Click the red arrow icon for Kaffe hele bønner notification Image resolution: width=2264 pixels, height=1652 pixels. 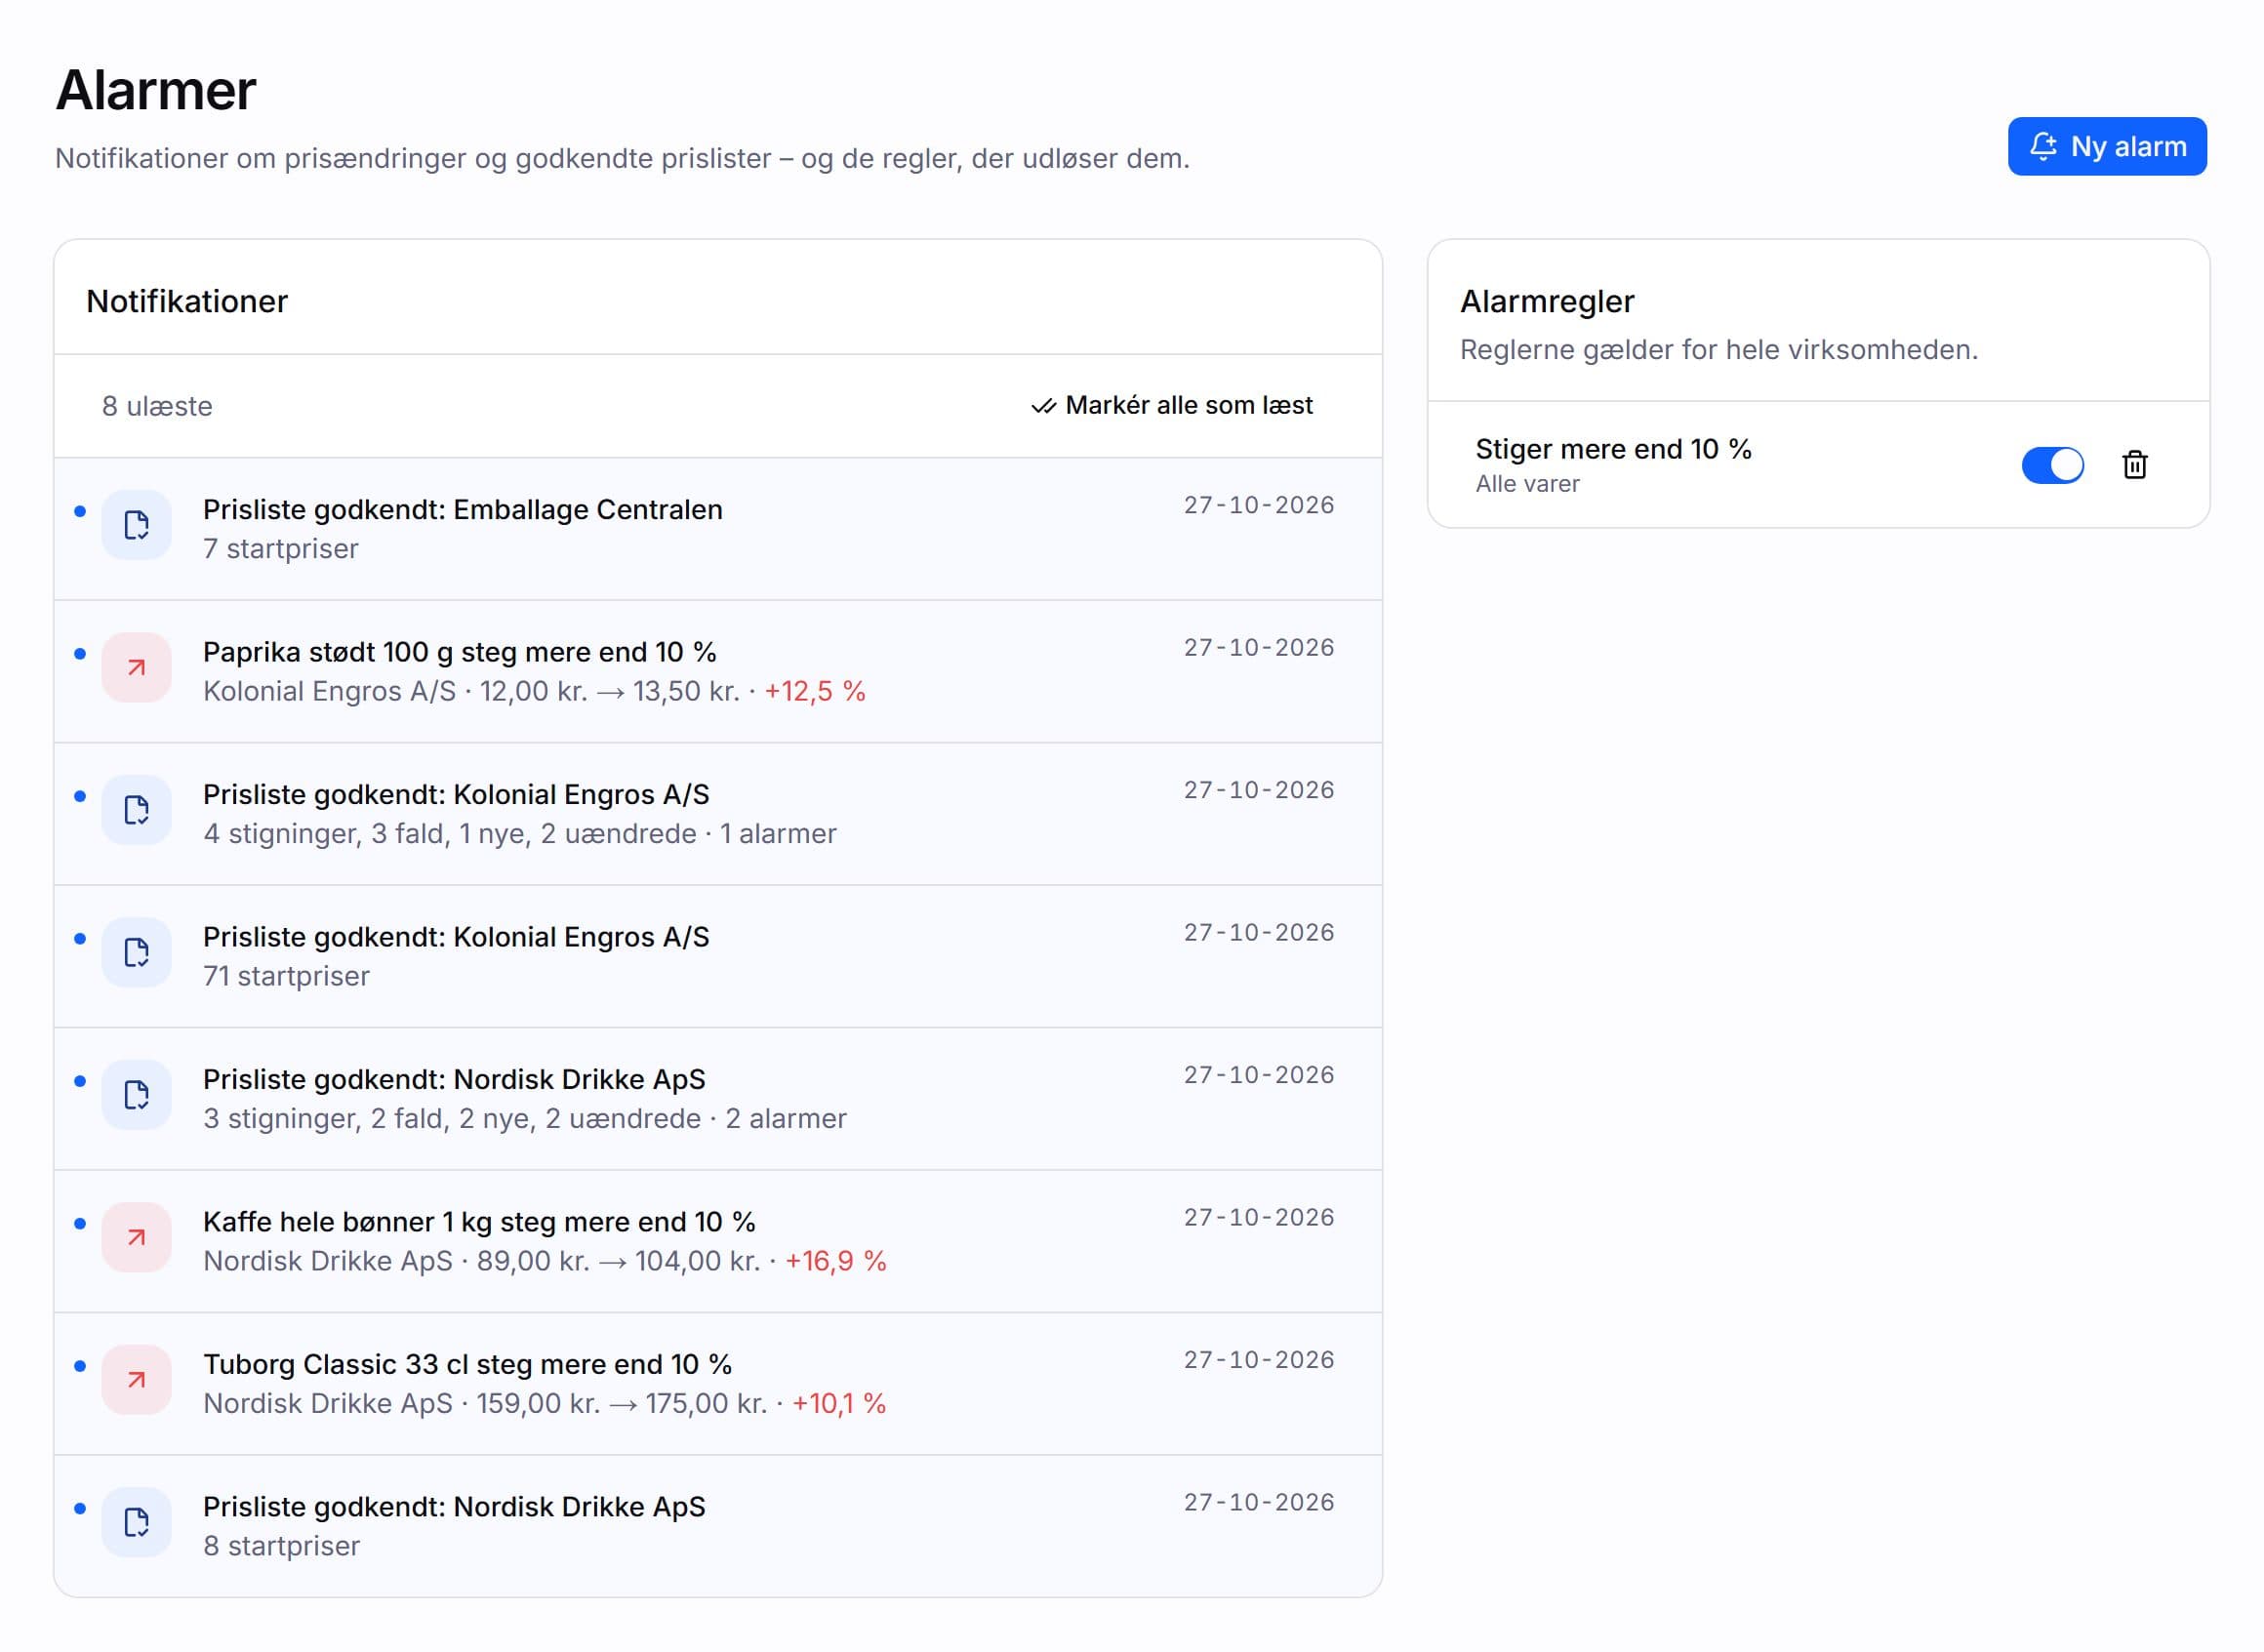click(137, 1237)
